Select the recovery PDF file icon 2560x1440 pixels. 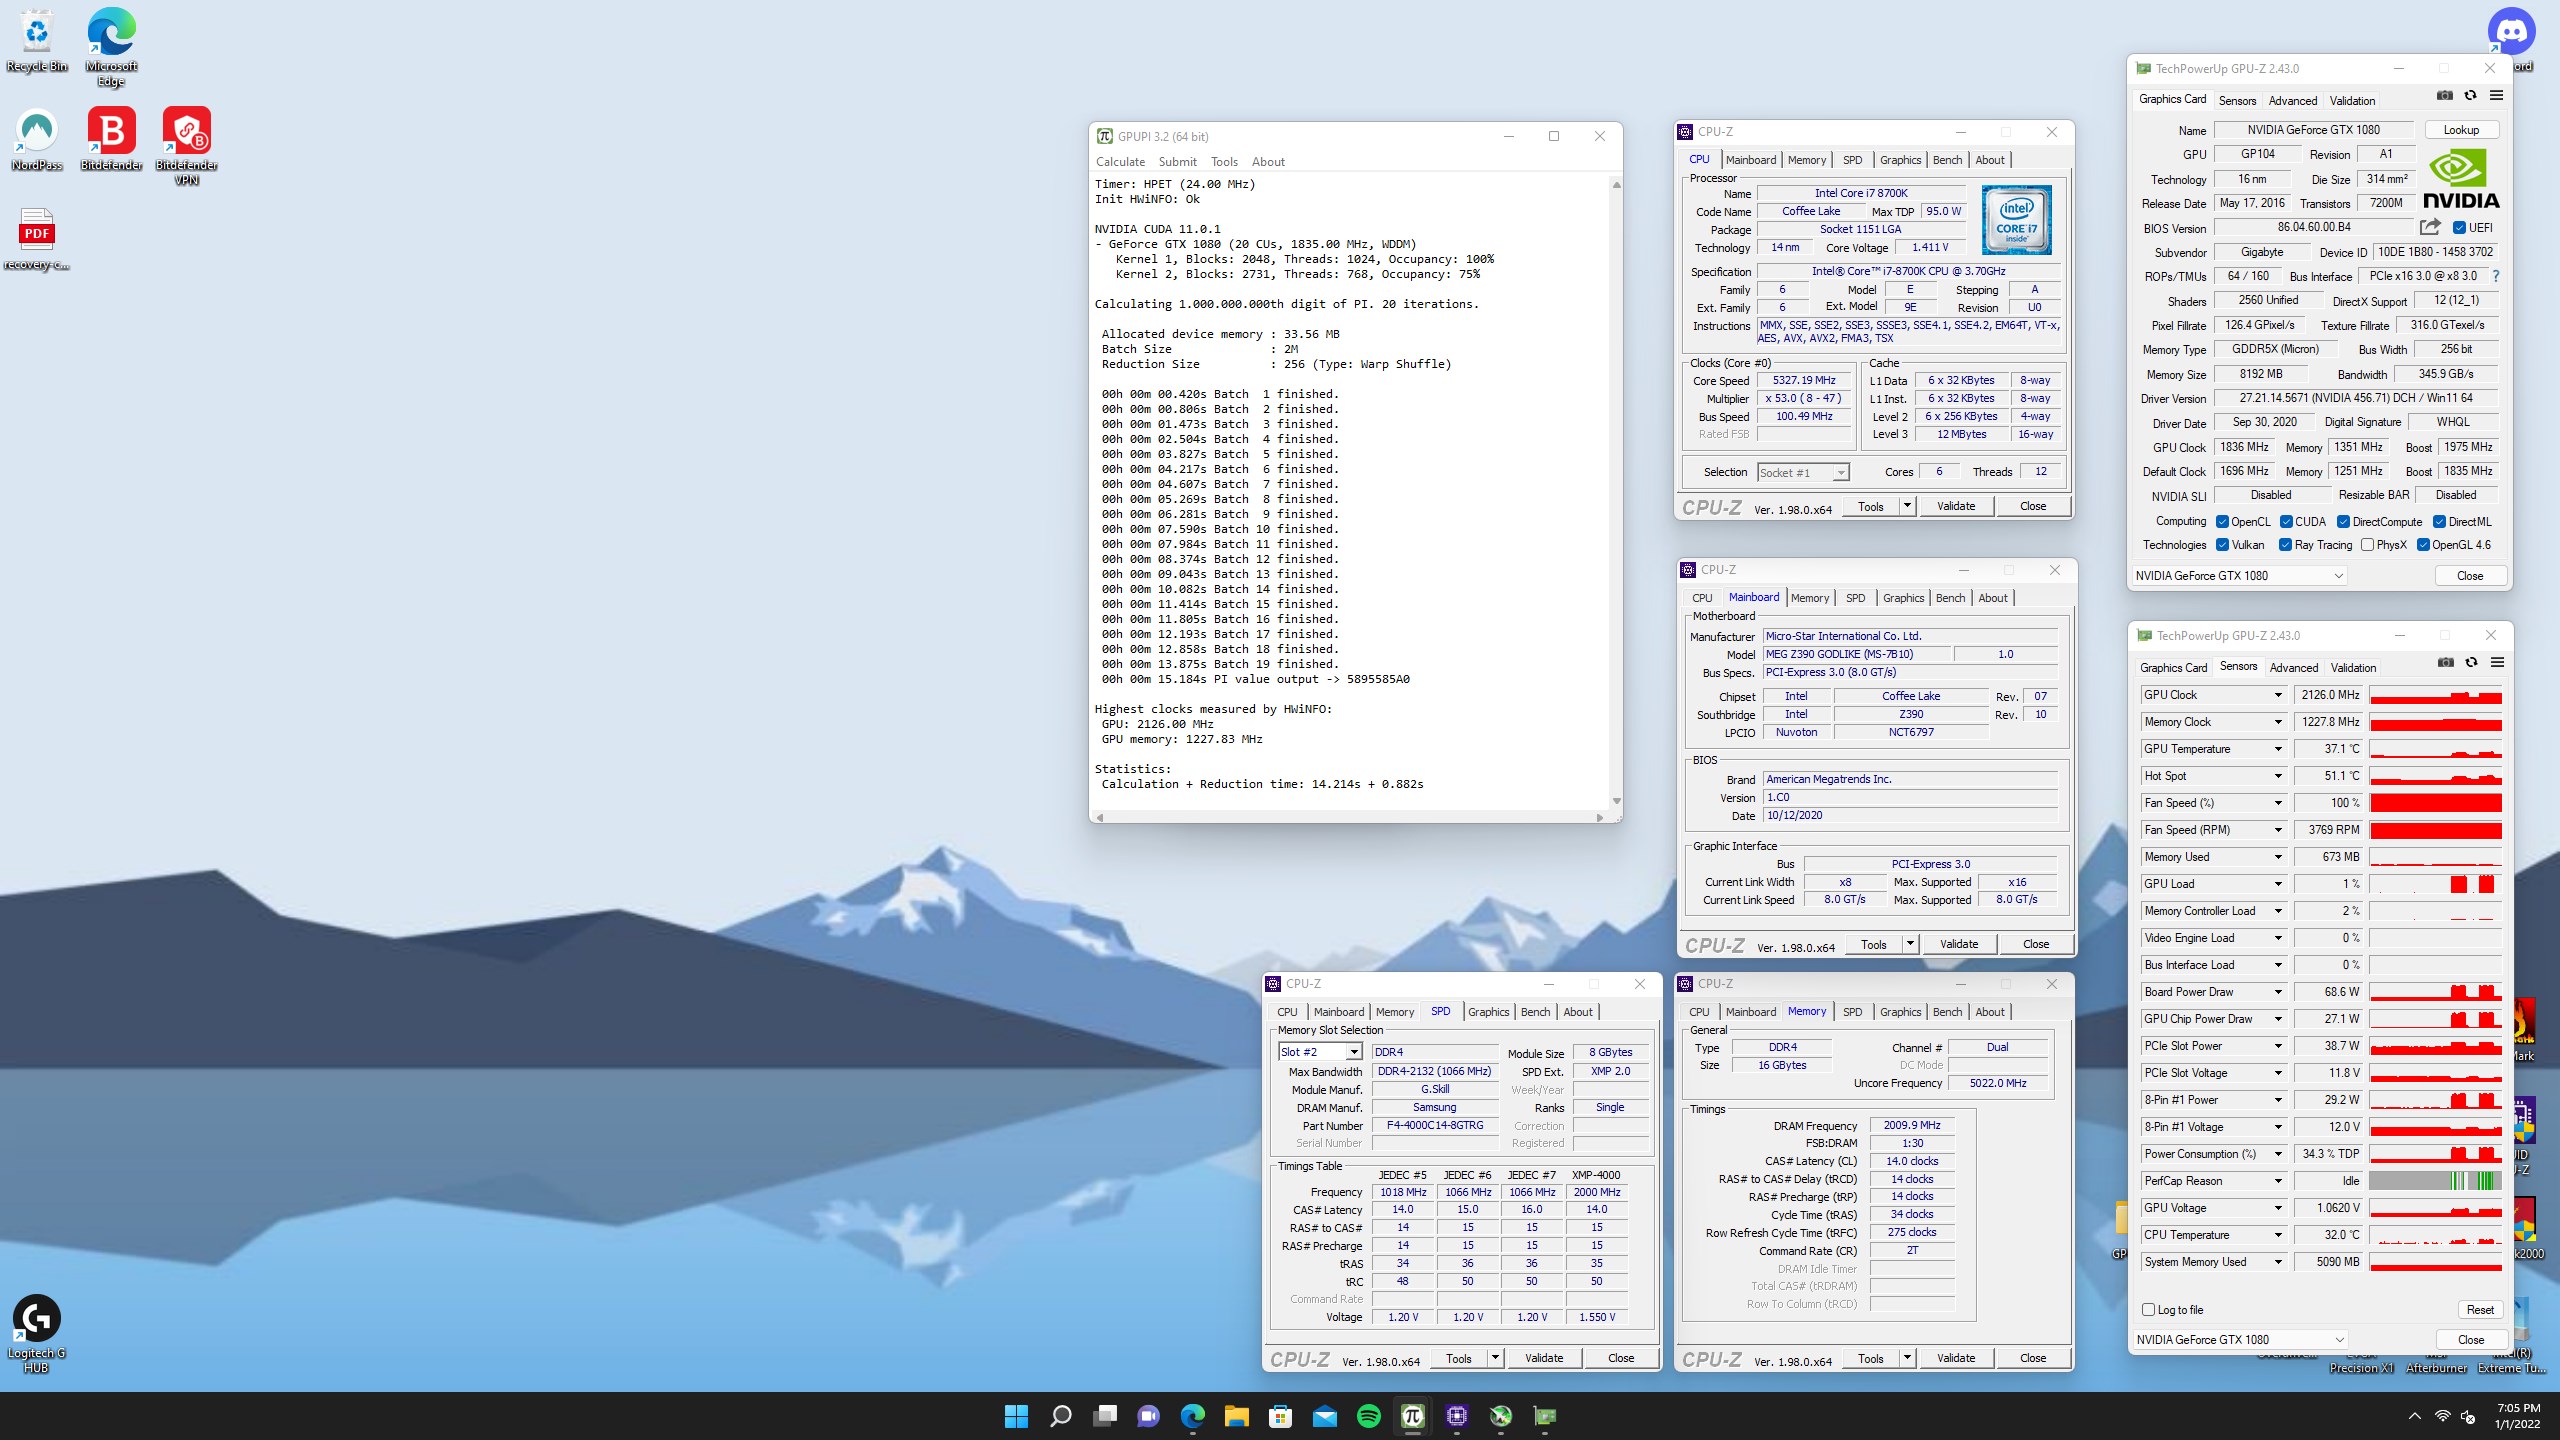pyautogui.click(x=37, y=240)
